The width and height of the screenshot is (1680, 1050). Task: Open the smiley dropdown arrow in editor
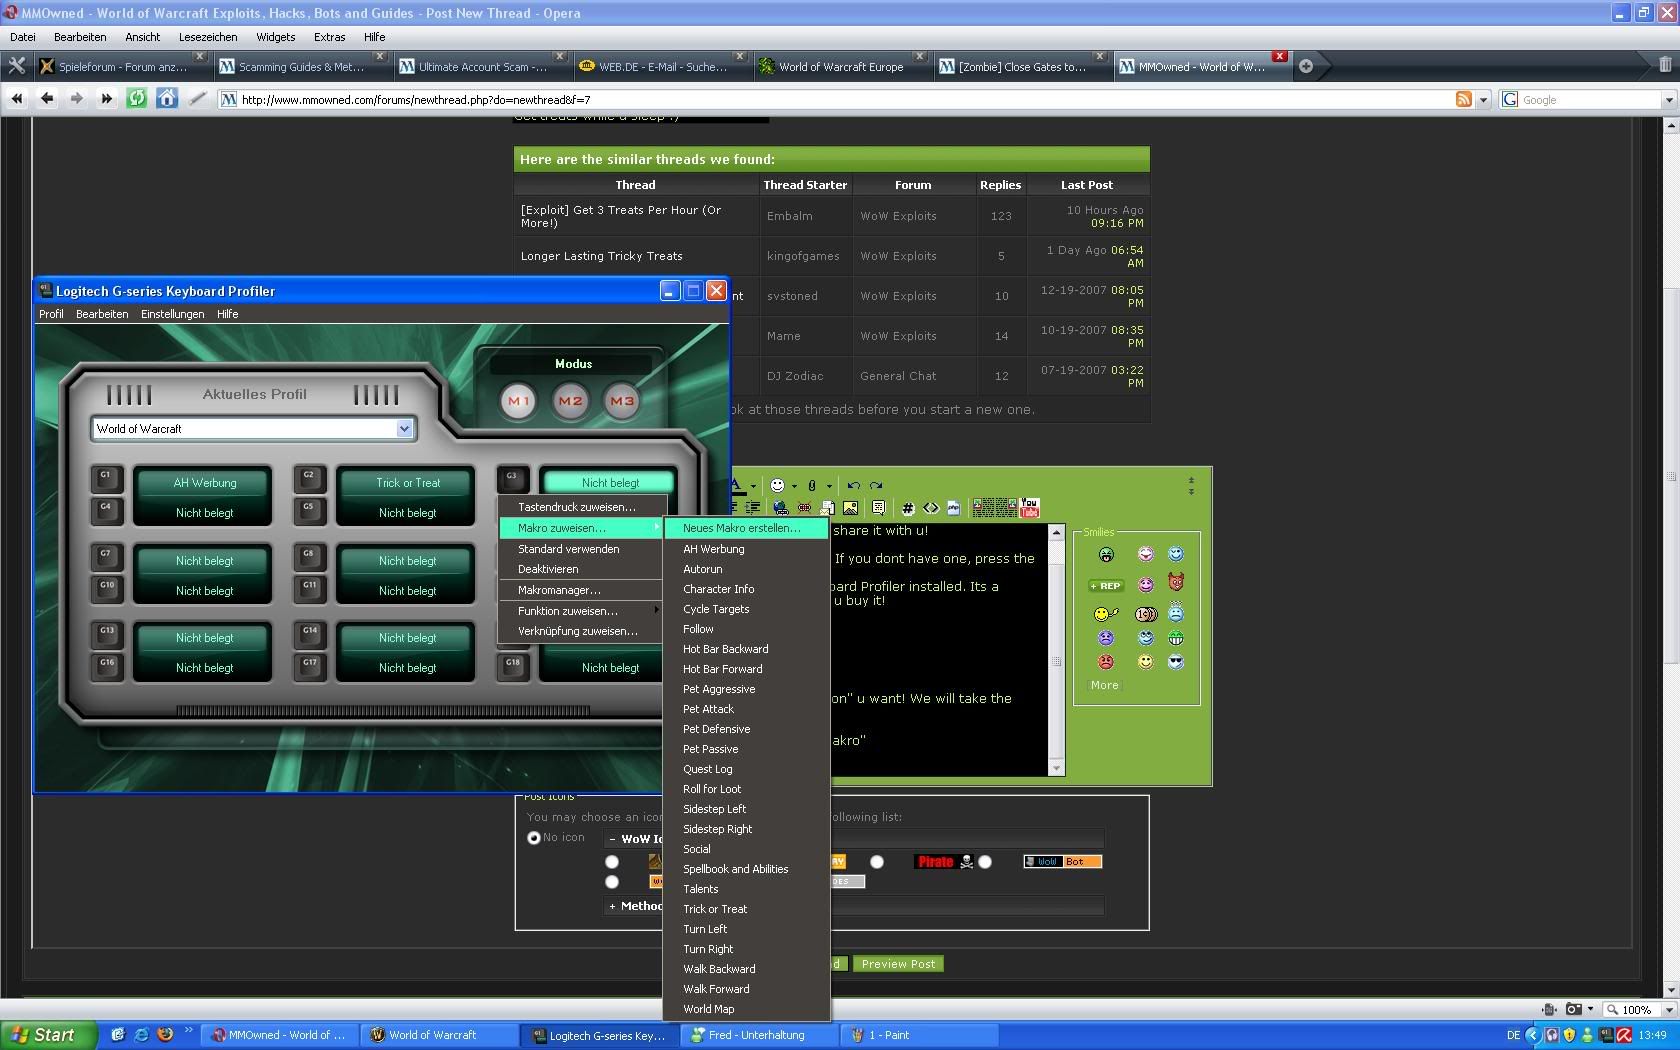pyautogui.click(x=794, y=486)
